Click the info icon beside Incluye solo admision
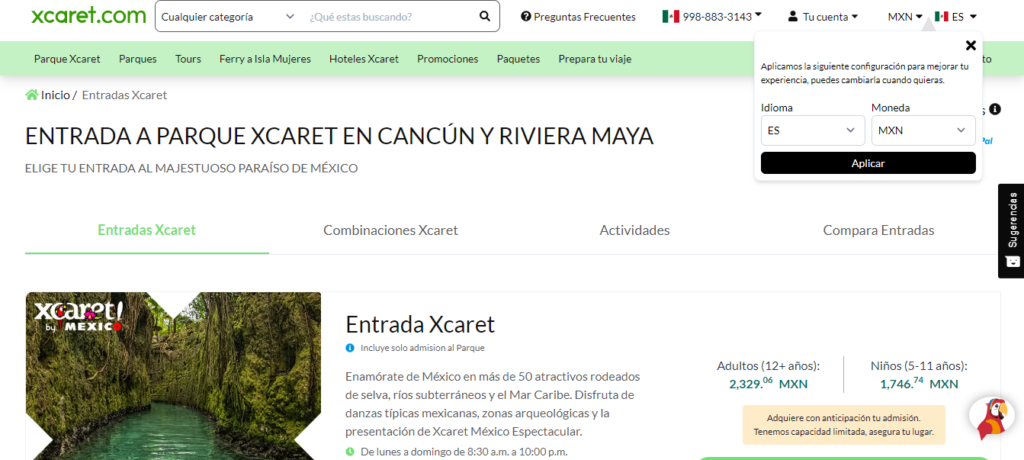 pos(350,348)
